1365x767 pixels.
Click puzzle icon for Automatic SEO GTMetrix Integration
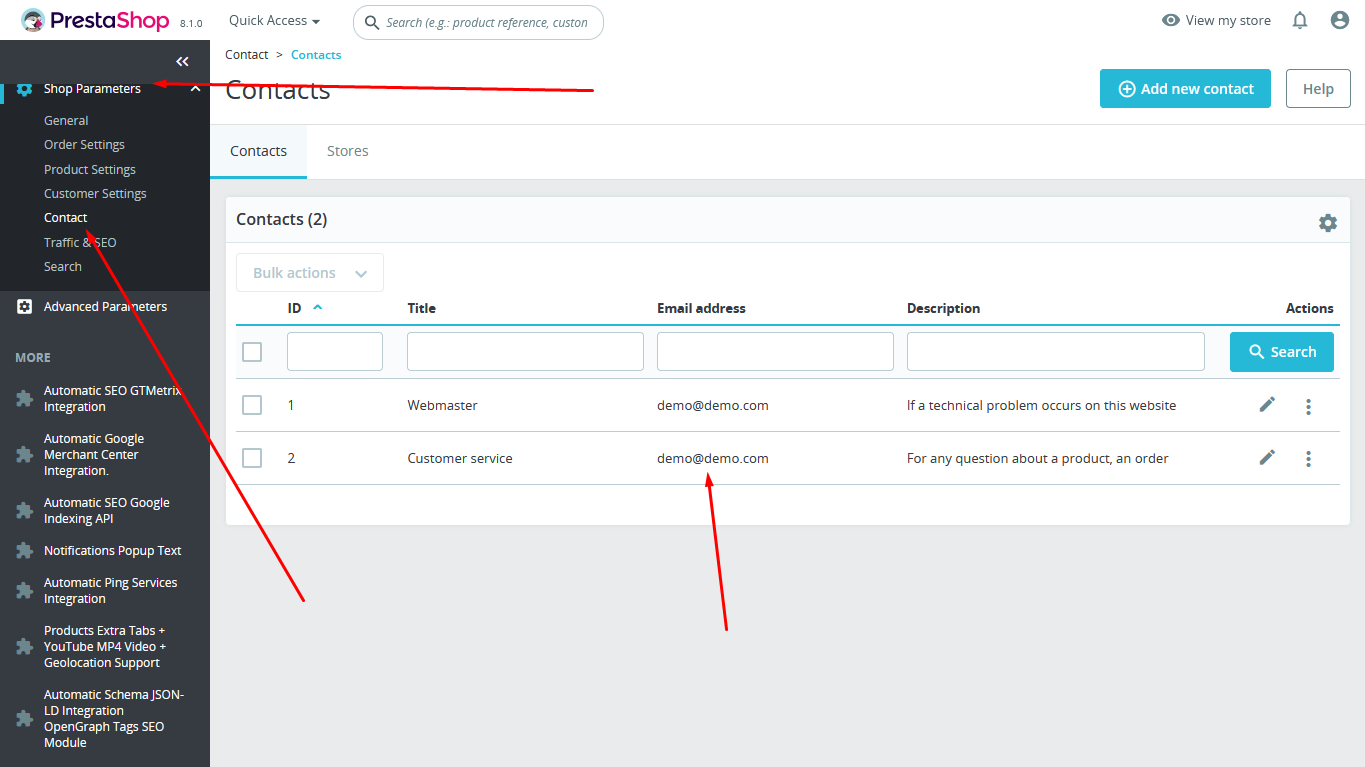click(x=24, y=399)
